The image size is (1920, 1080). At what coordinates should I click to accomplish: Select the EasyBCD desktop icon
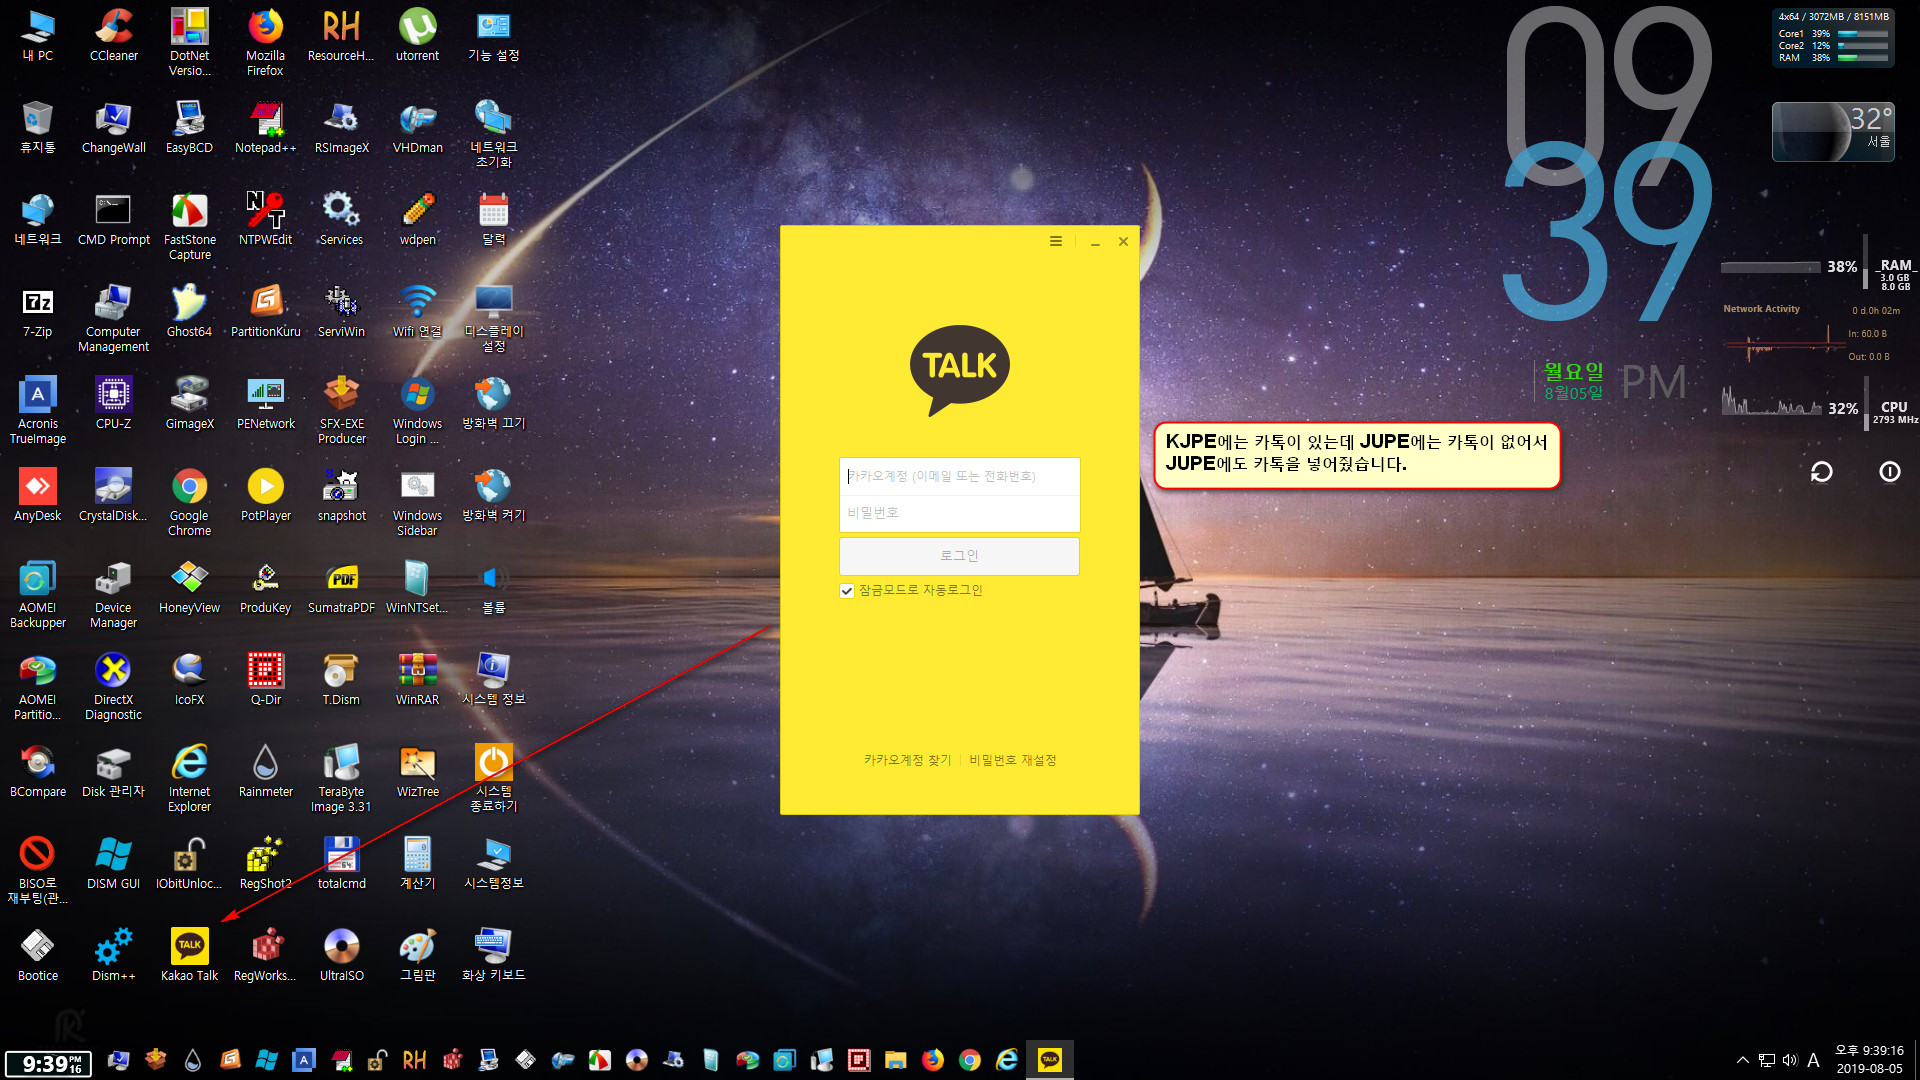click(189, 127)
